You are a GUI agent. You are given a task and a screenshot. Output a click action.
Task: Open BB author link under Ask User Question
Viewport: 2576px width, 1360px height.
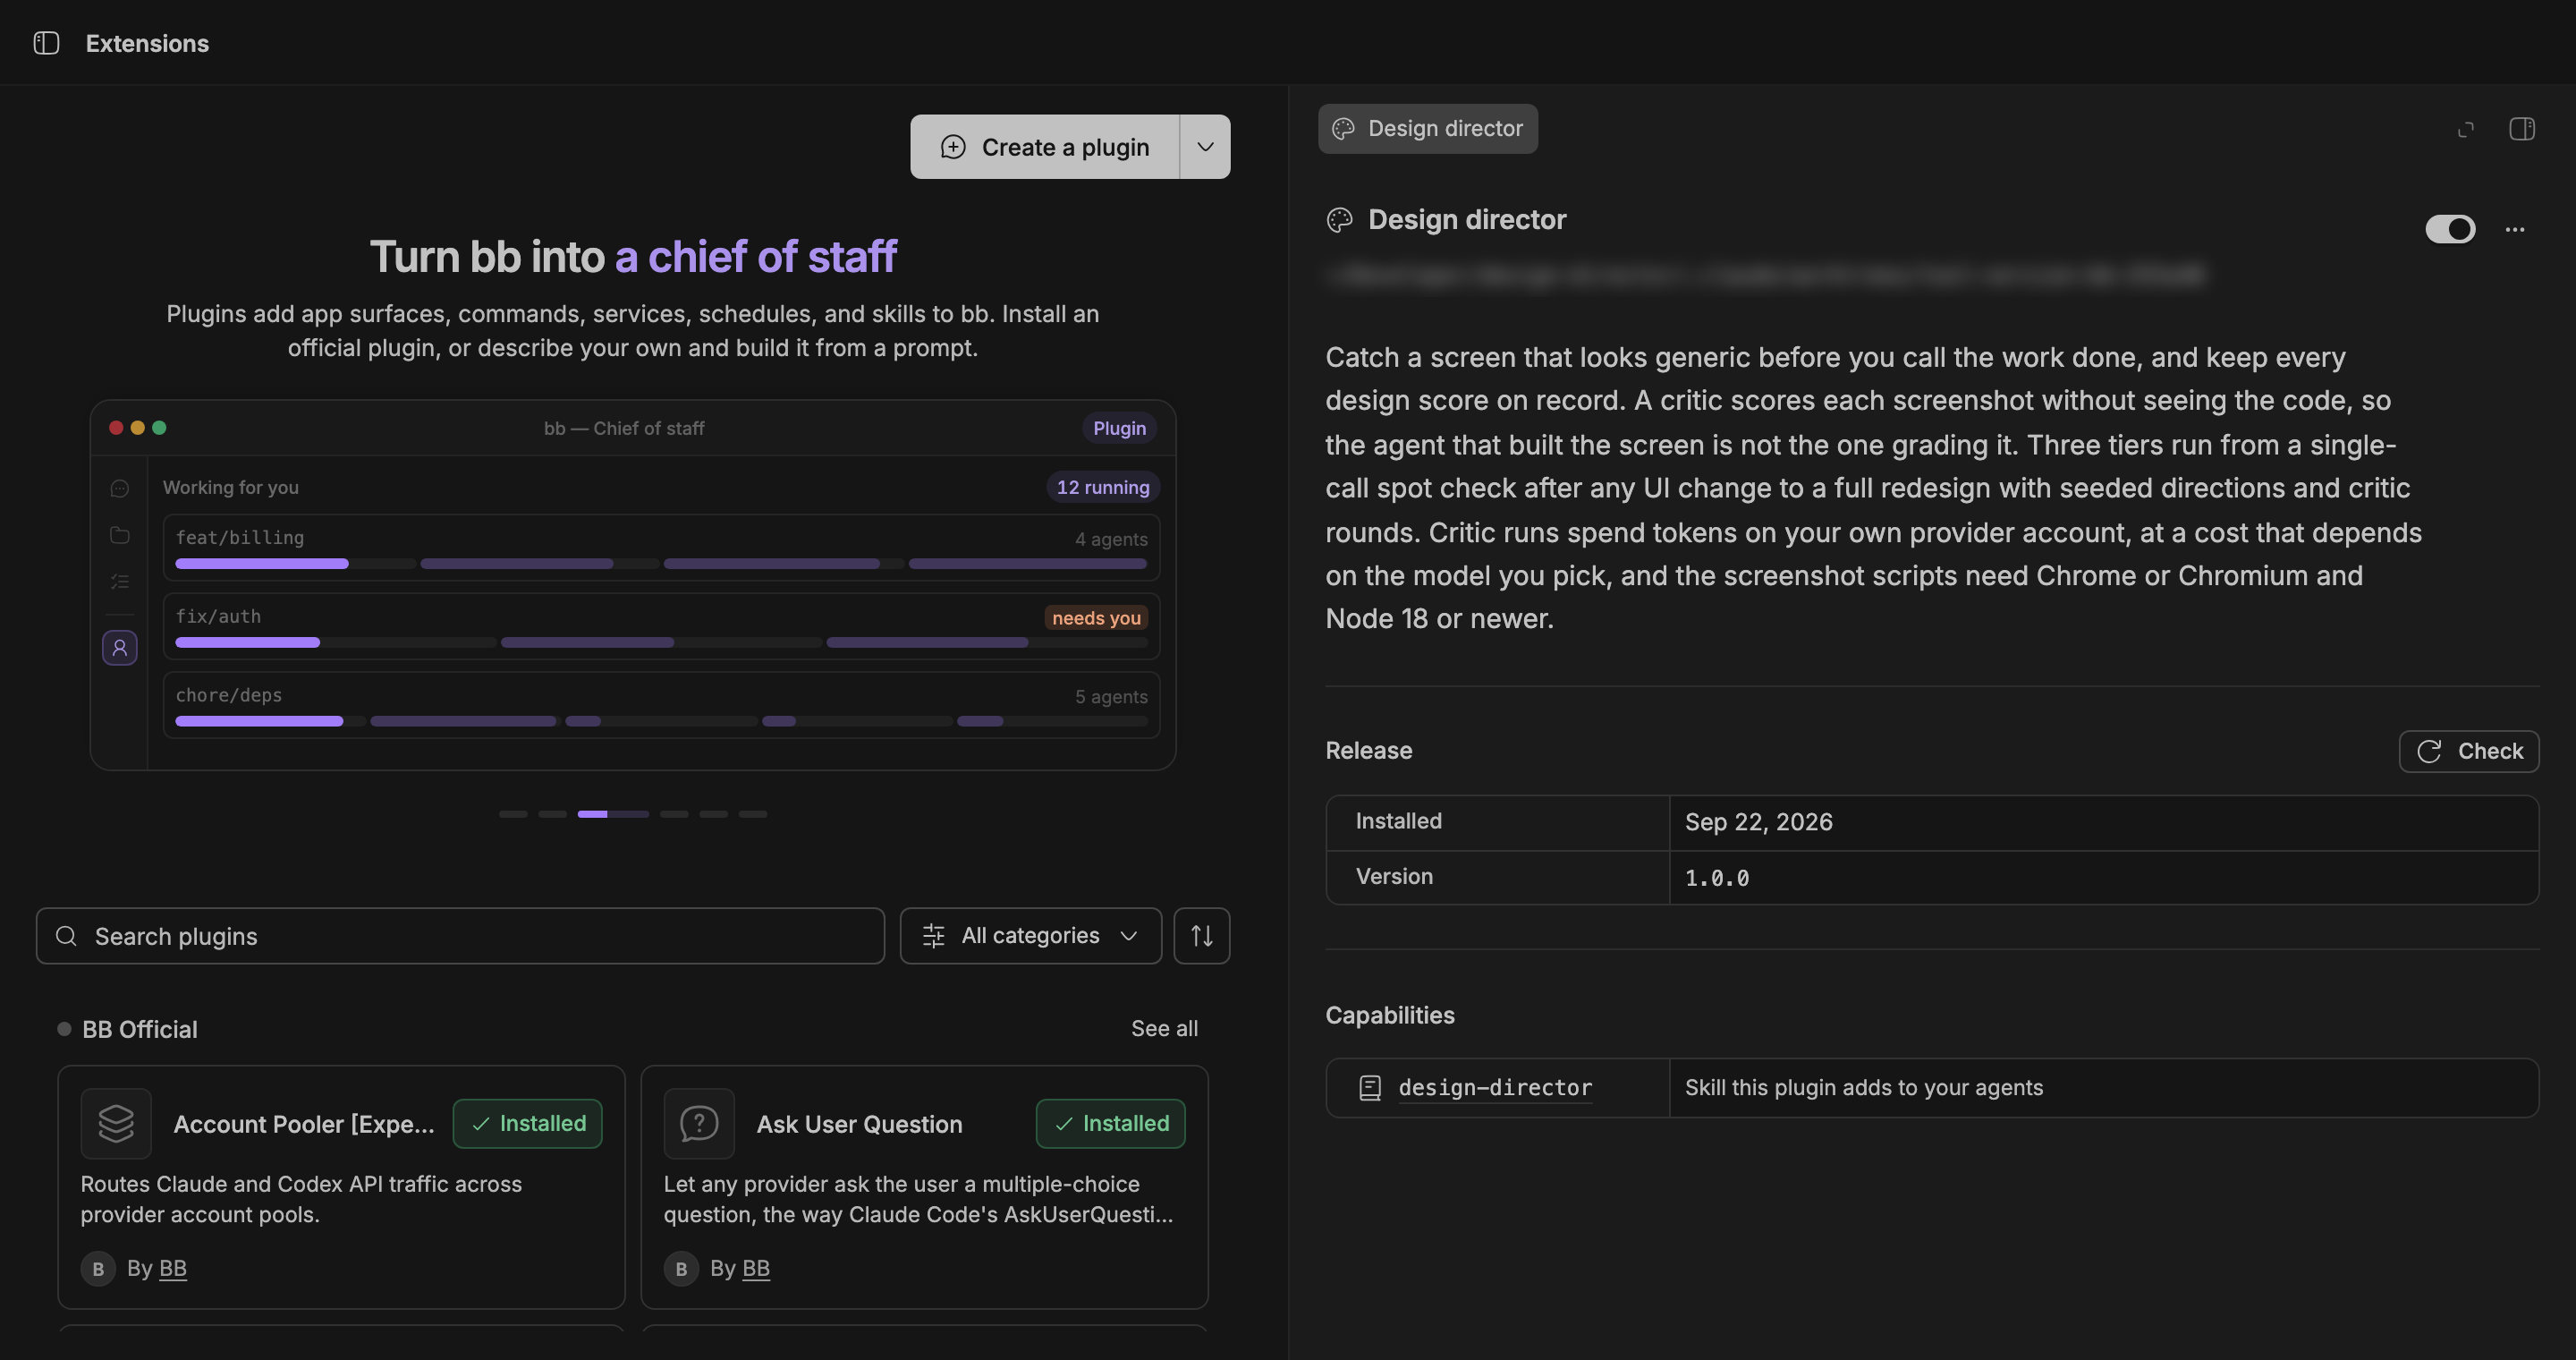click(x=756, y=1268)
